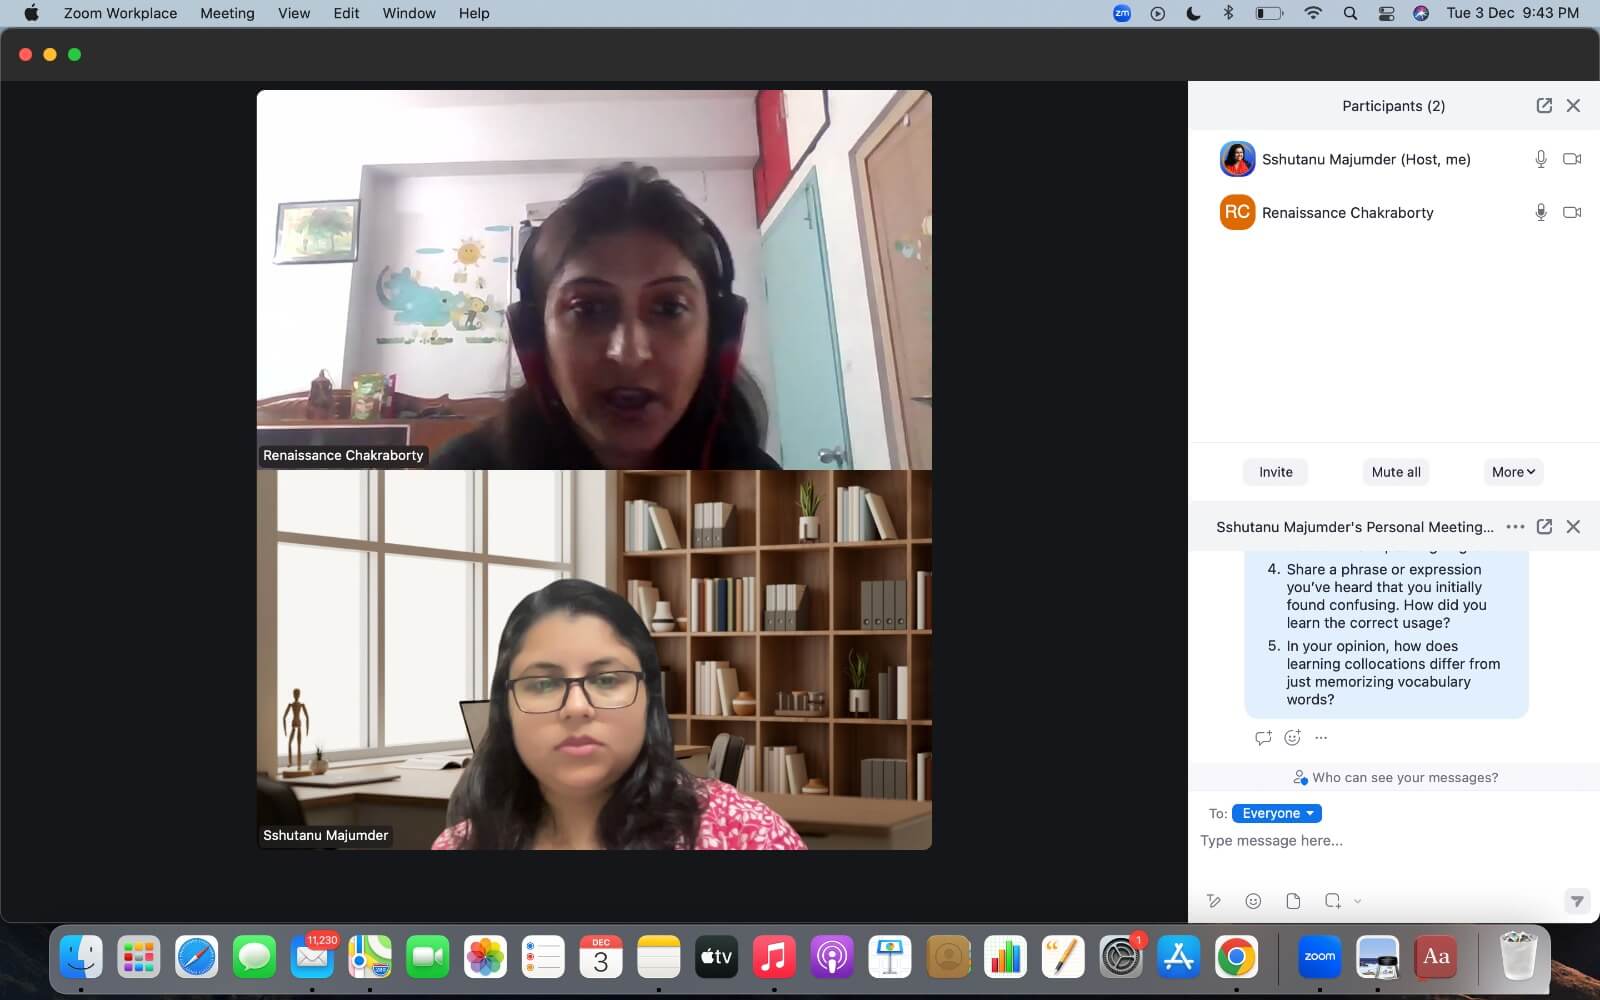Viewport: 1600px width, 1000px height.
Task: Pop out the Participants panel
Action: tap(1544, 106)
